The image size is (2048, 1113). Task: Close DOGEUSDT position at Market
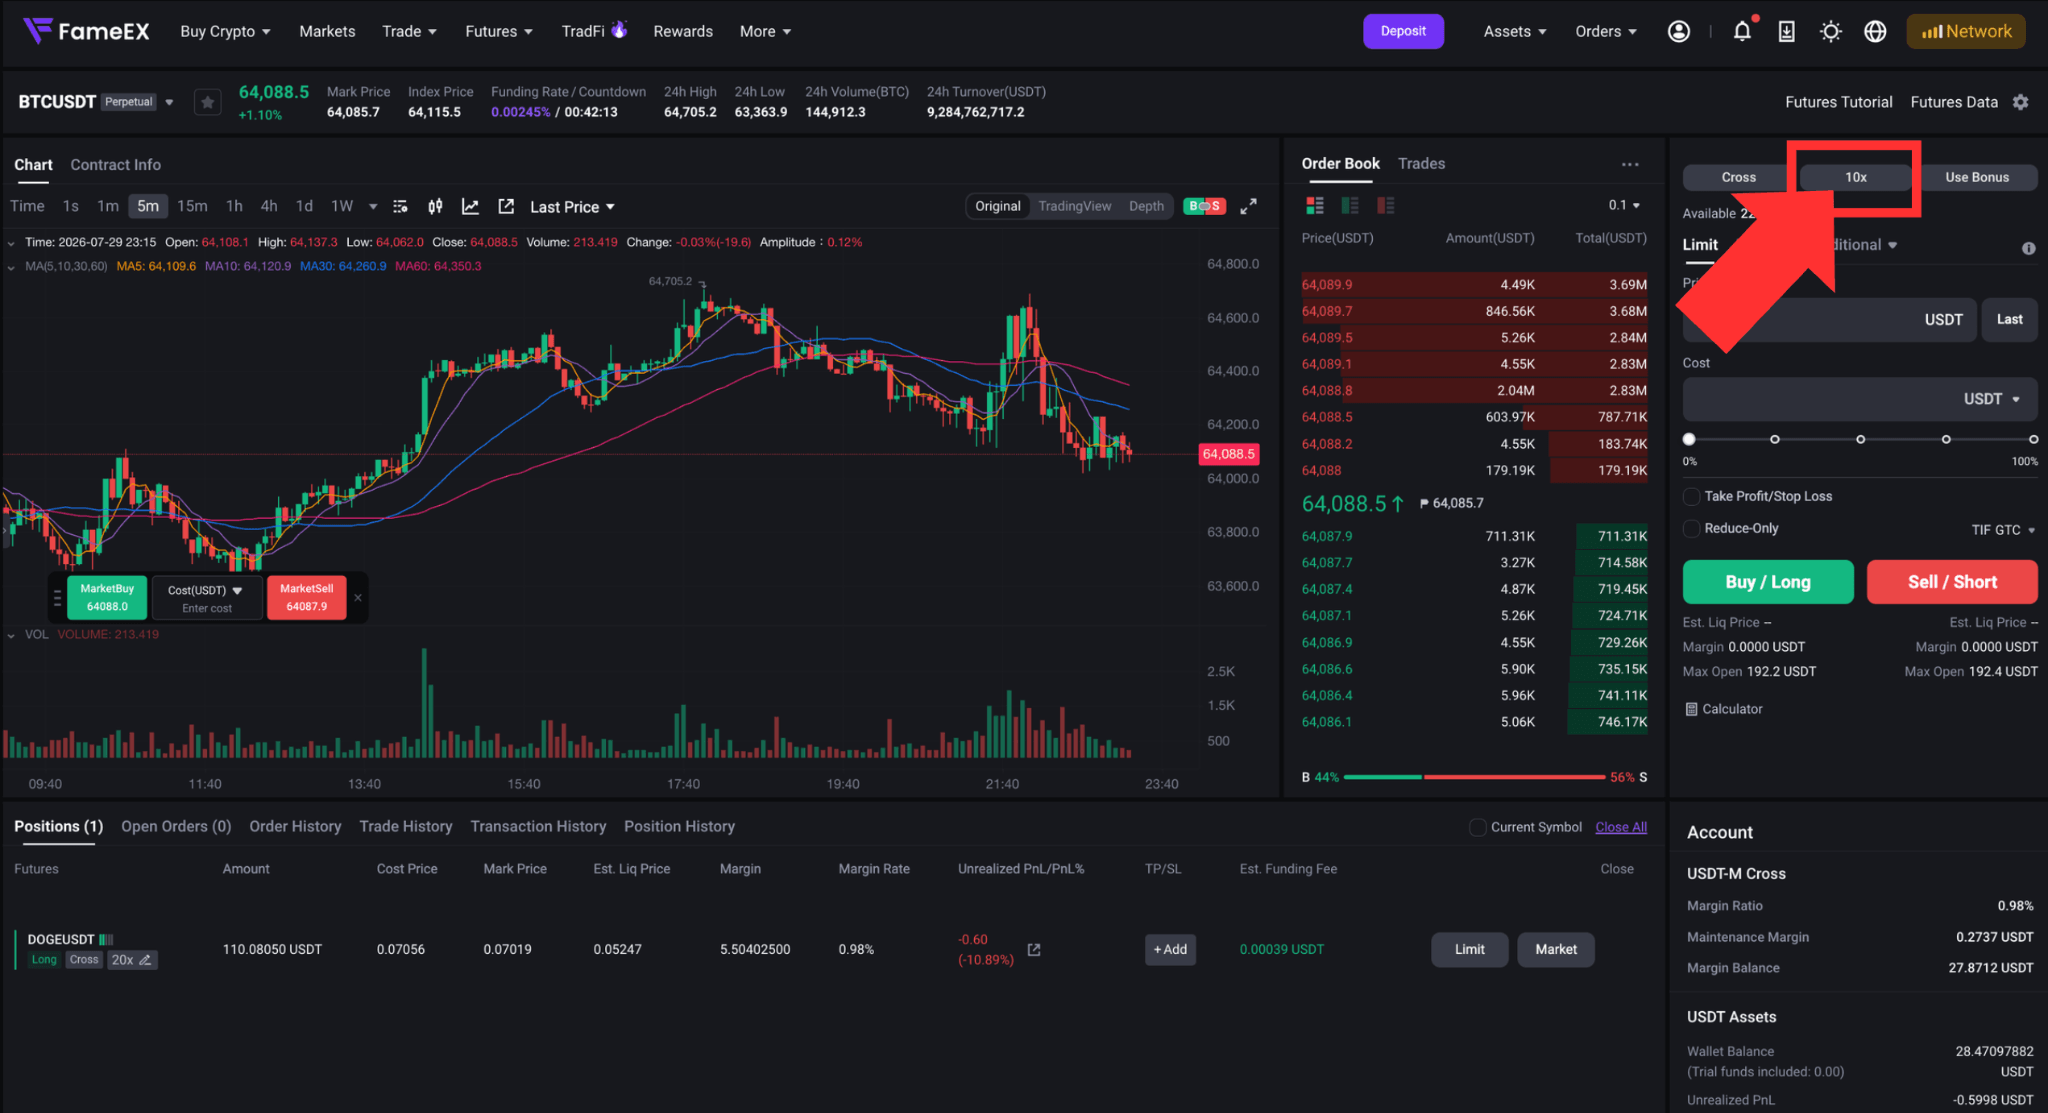point(1556,950)
